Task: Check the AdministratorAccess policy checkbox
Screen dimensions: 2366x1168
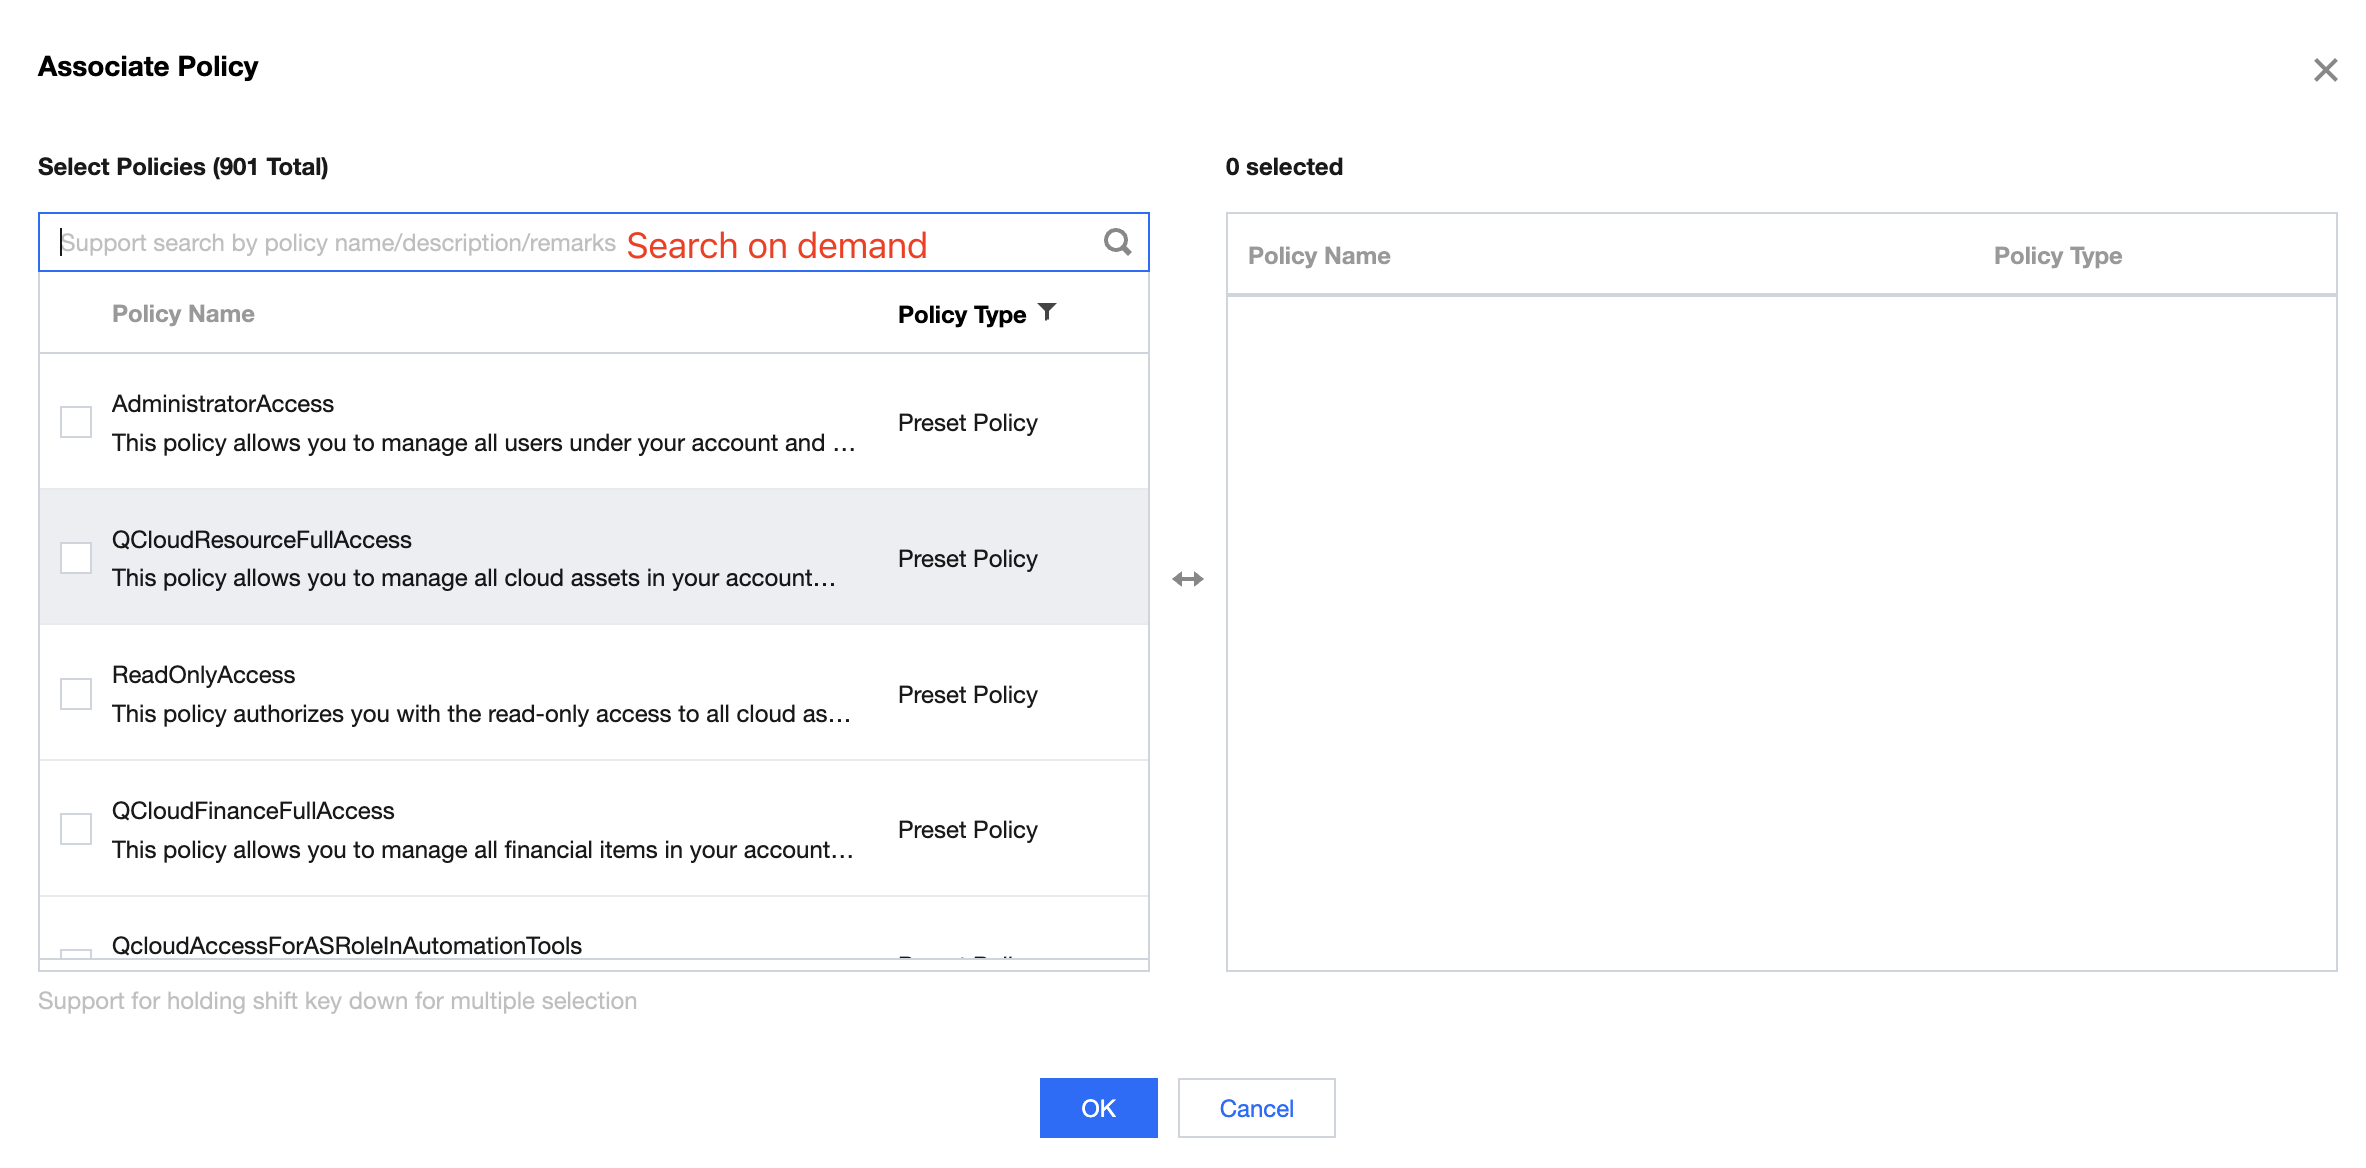Action: pos(76,422)
